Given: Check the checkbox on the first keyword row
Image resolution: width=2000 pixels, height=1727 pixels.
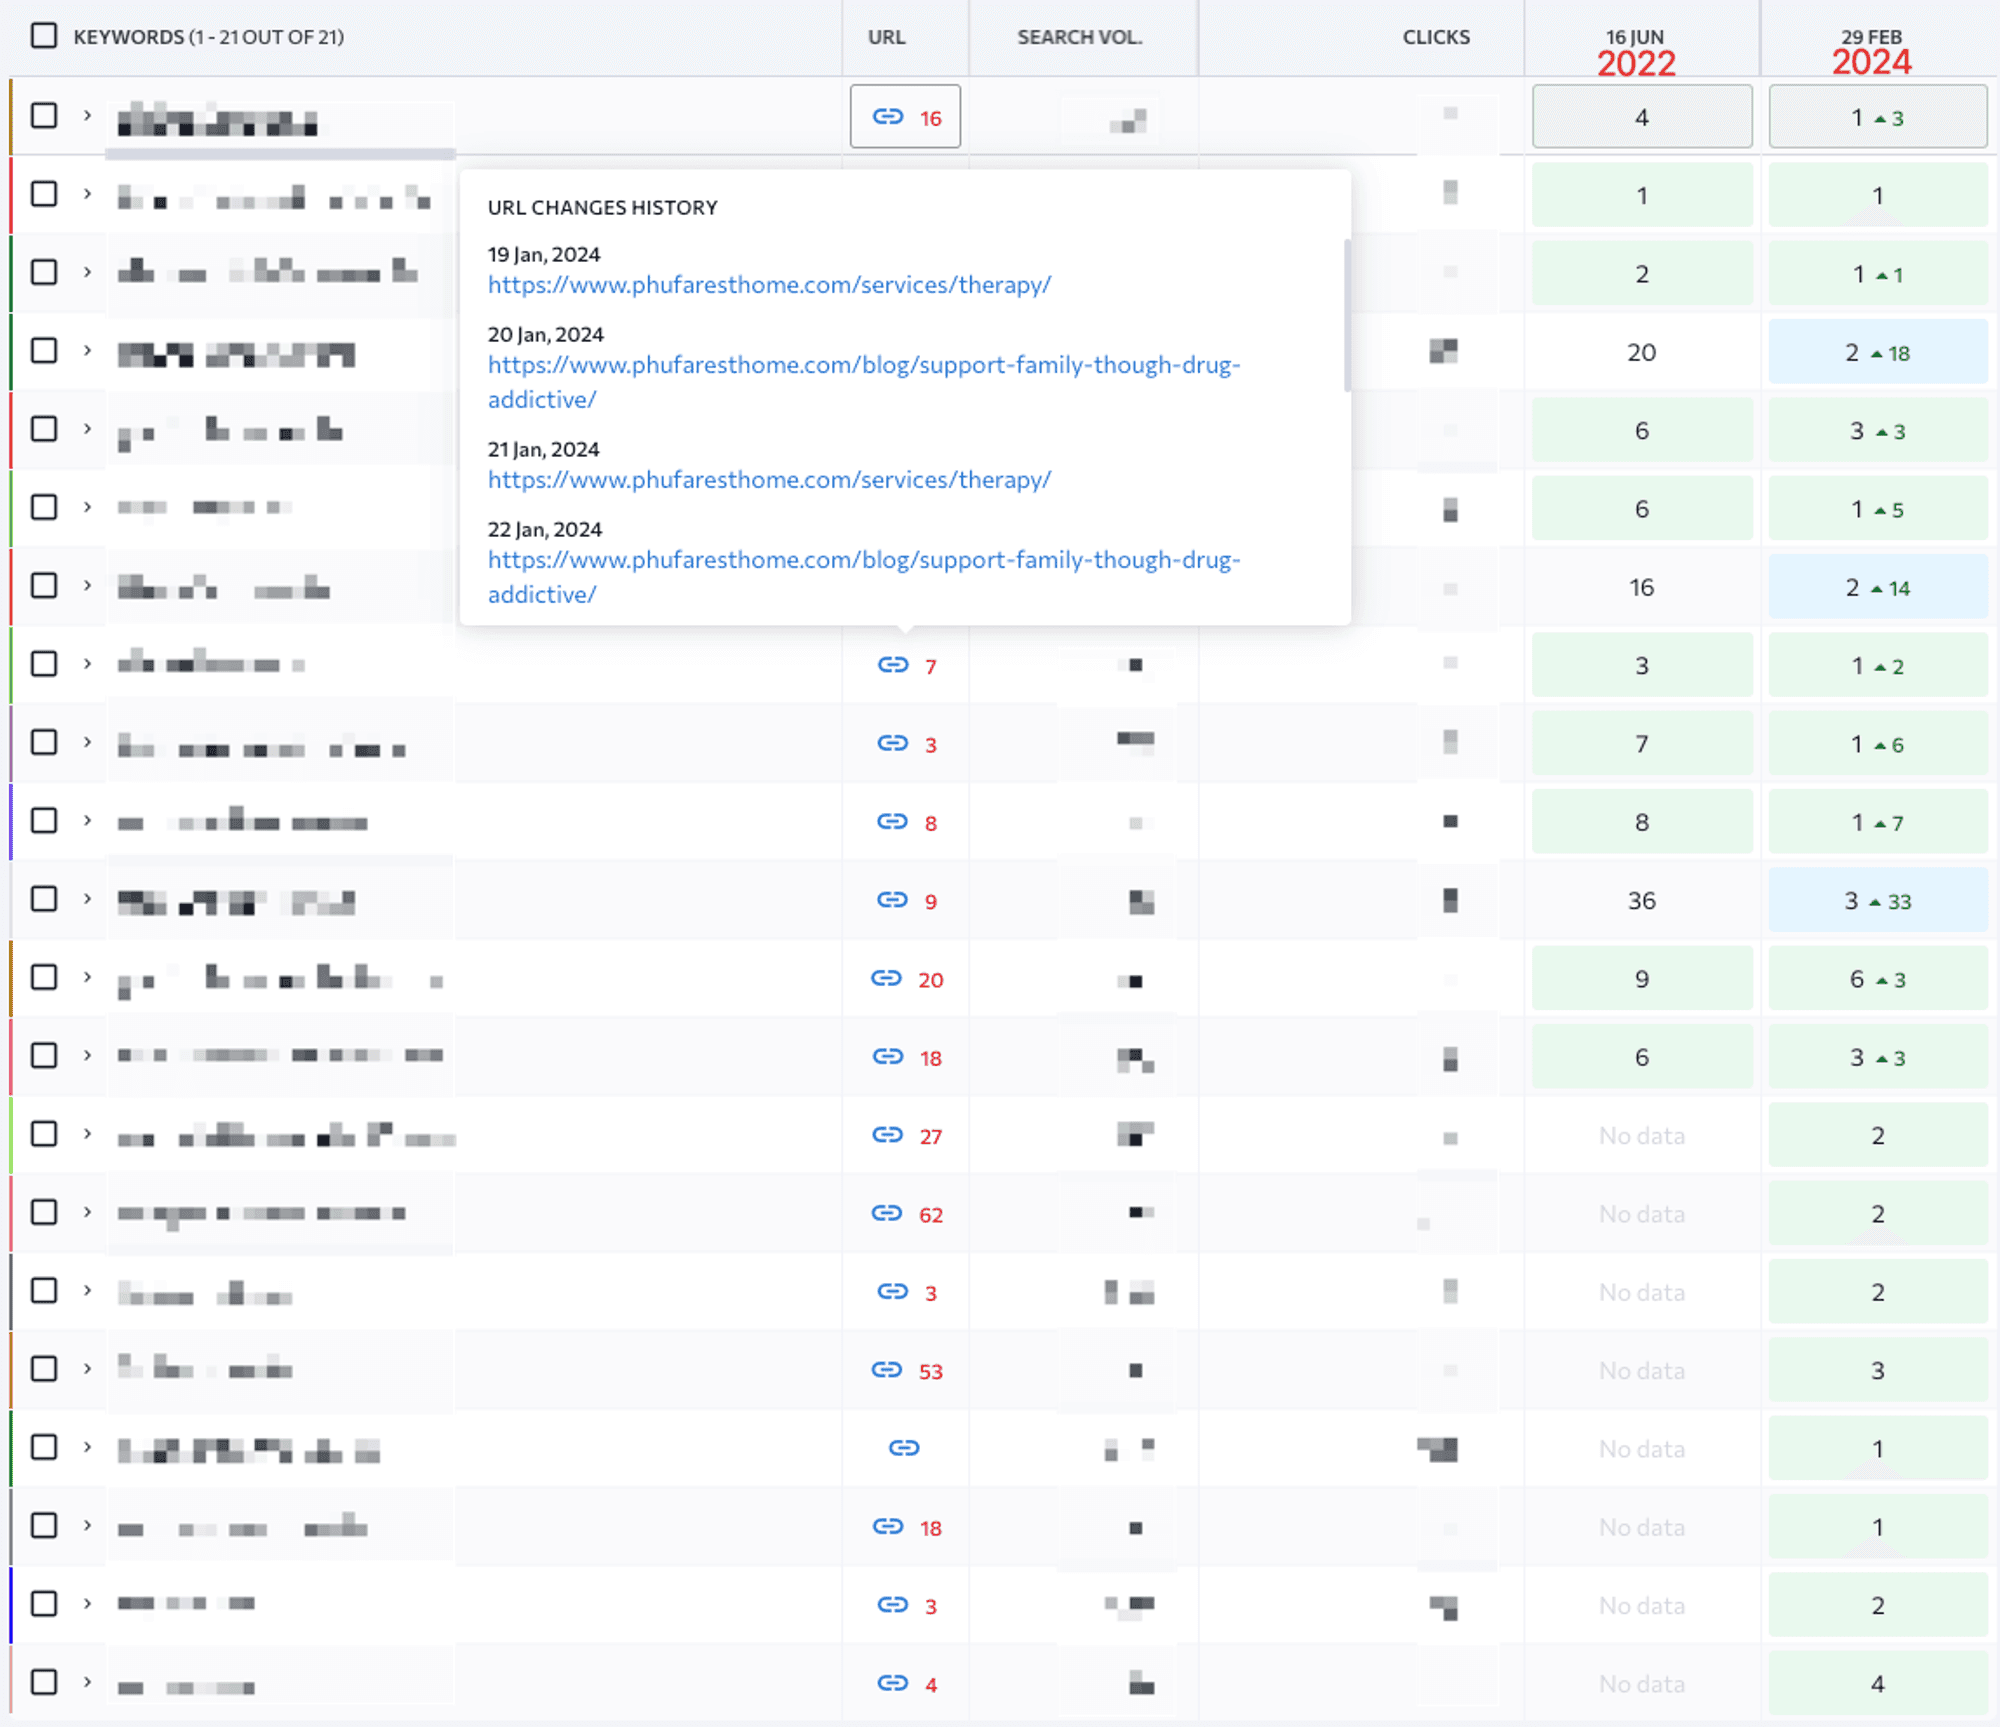Looking at the screenshot, I should 44,116.
